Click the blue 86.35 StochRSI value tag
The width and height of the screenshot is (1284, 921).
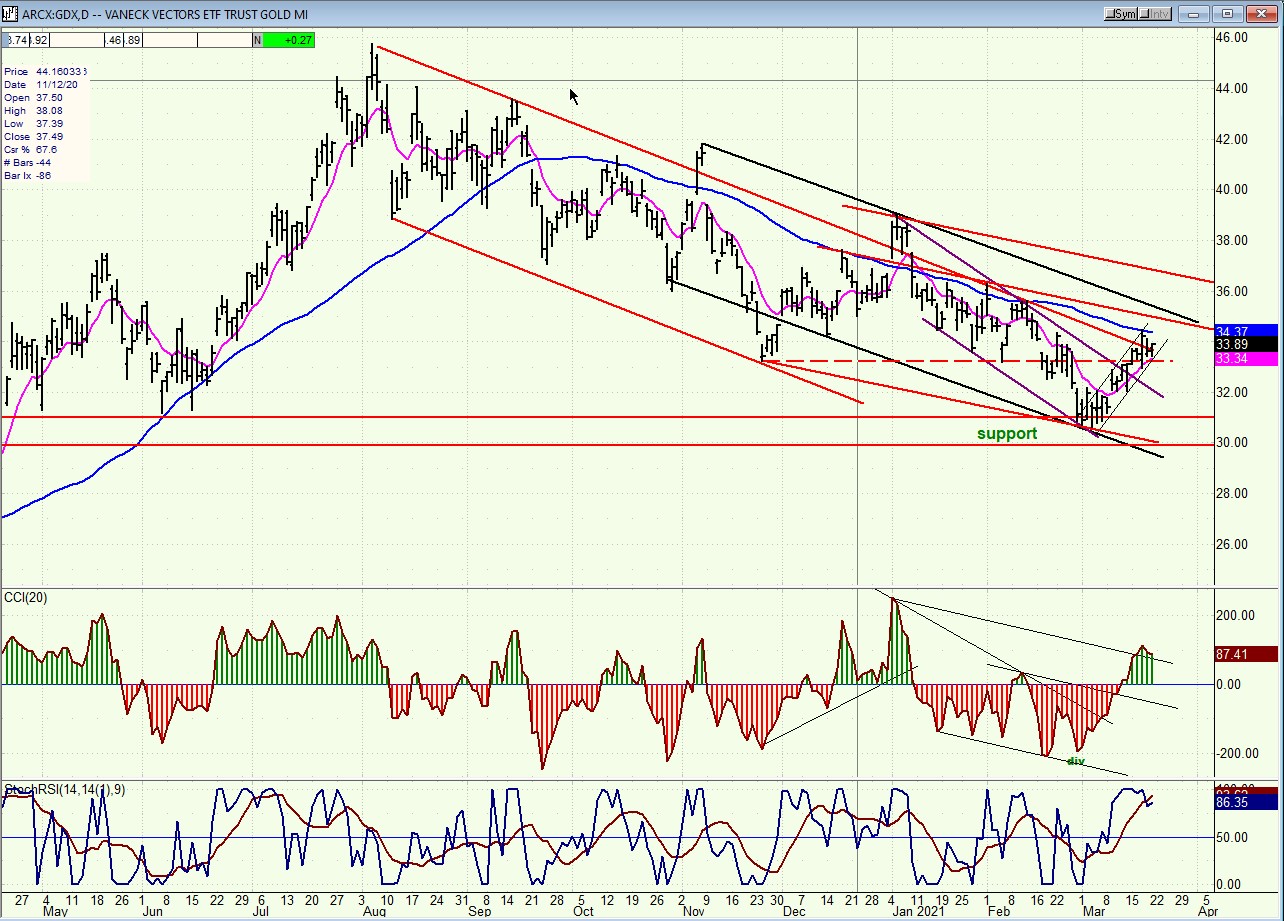pyautogui.click(x=1247, y=802)
